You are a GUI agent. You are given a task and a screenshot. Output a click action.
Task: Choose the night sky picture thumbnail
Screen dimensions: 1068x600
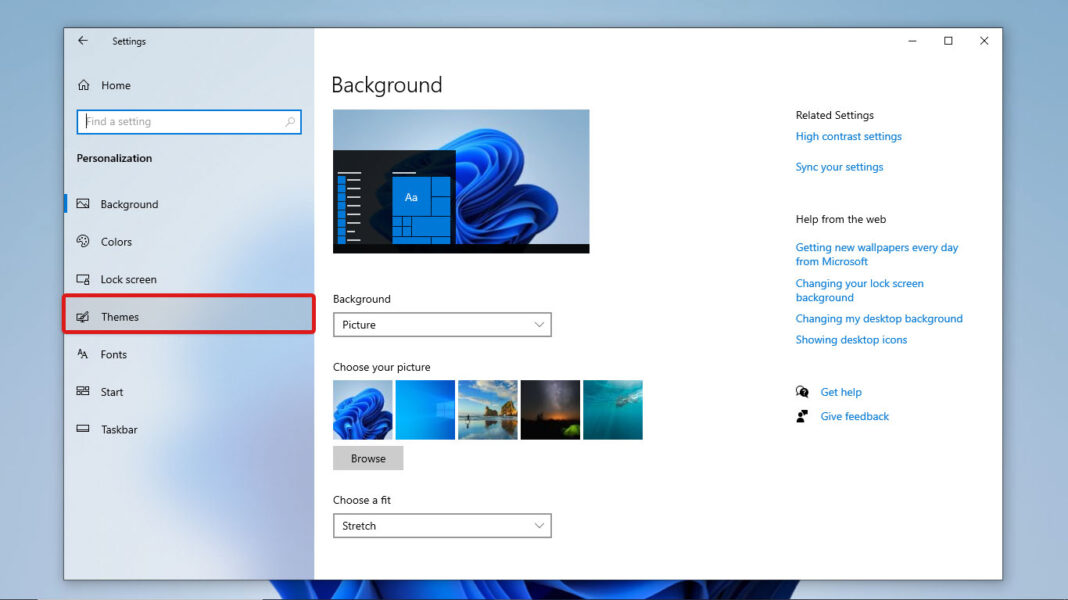click(x=550, y=409)
